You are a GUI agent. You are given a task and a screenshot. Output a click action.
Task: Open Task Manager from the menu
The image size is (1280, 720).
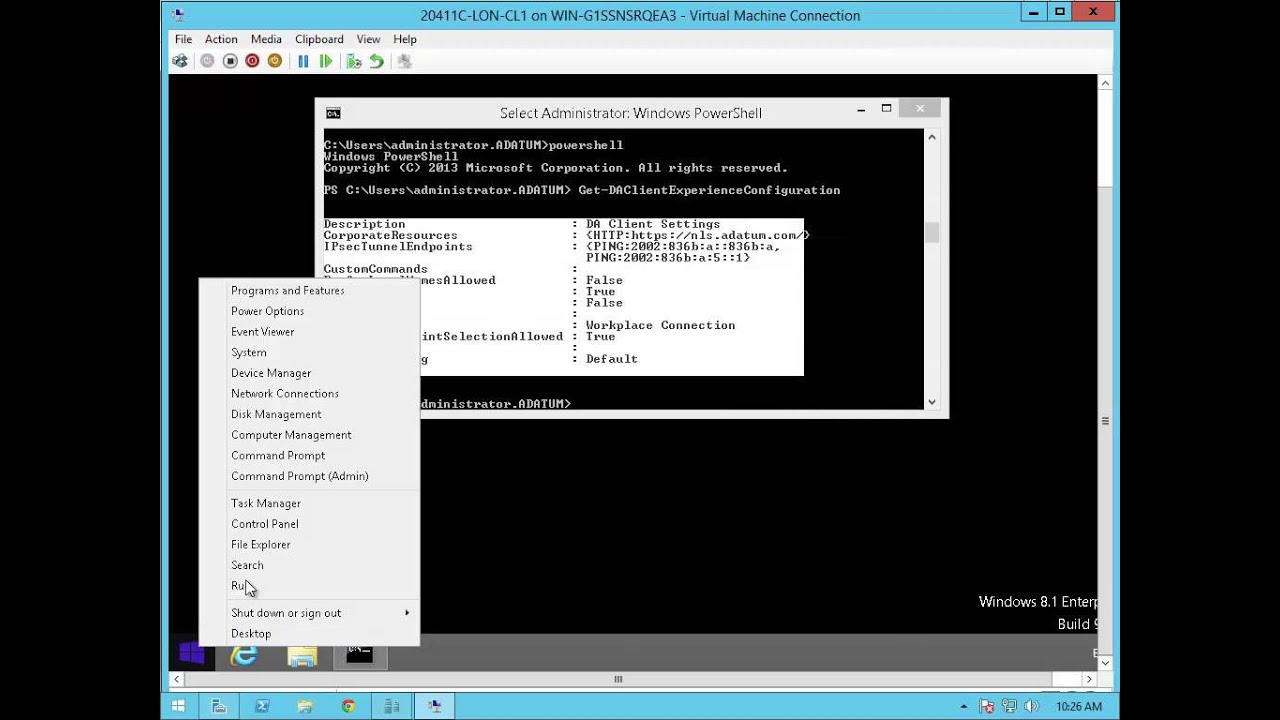[309, 503]
